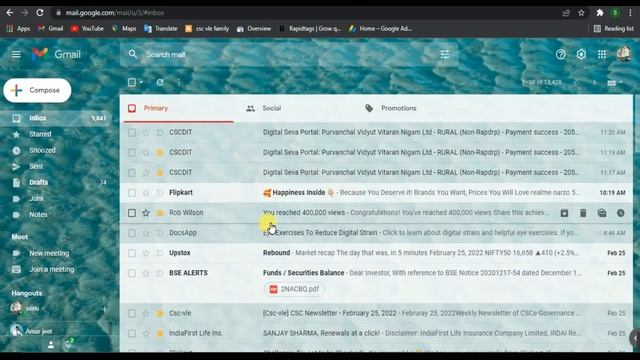This screenshot has height=360, width=640.
Task: Select the Upstox email checkbox
Action: 132,253
